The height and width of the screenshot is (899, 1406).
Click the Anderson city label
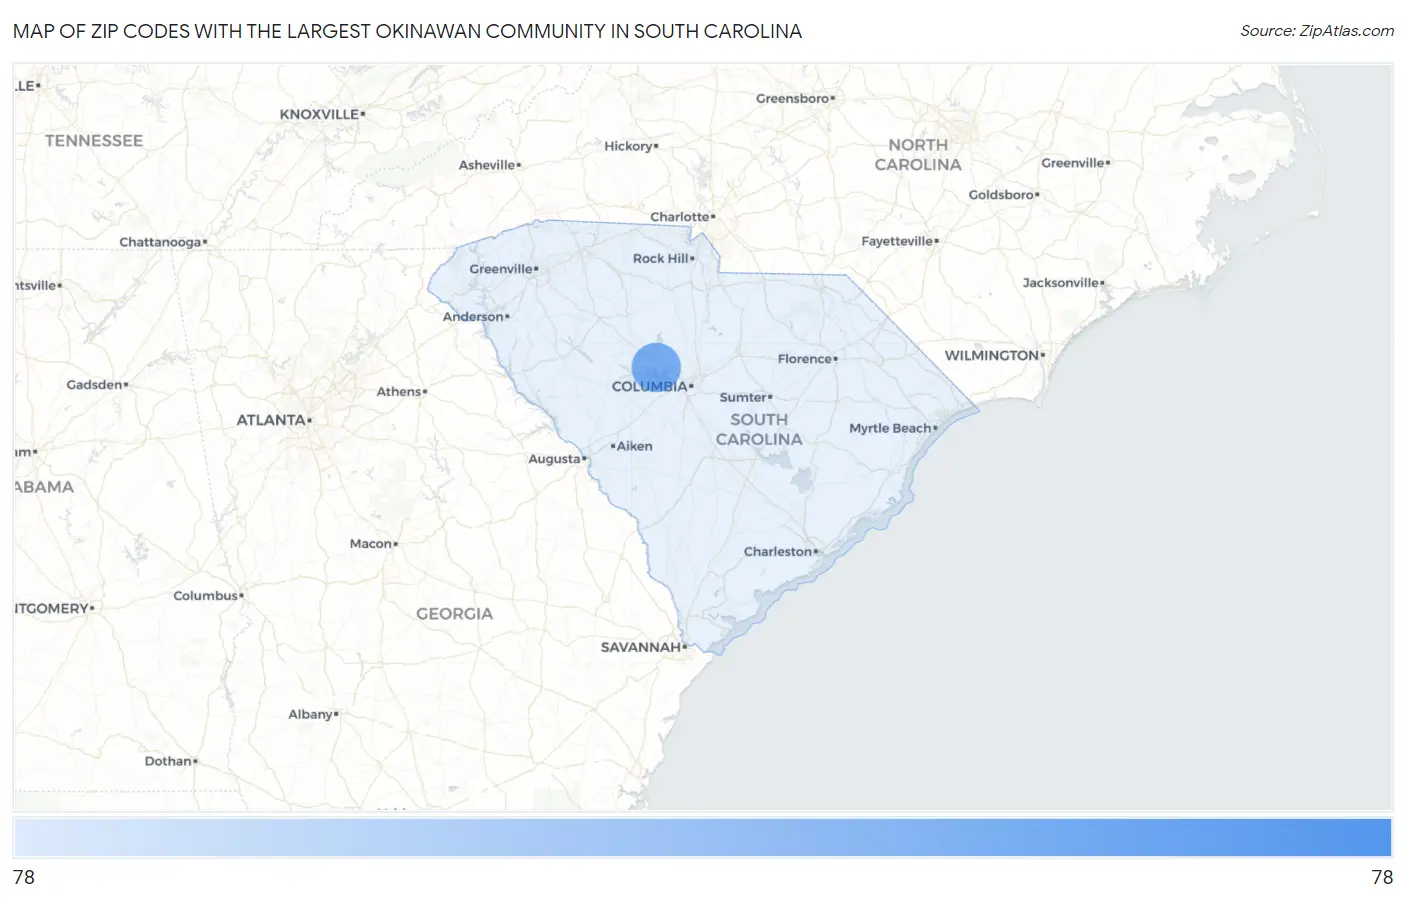click(x=473, y=317)
